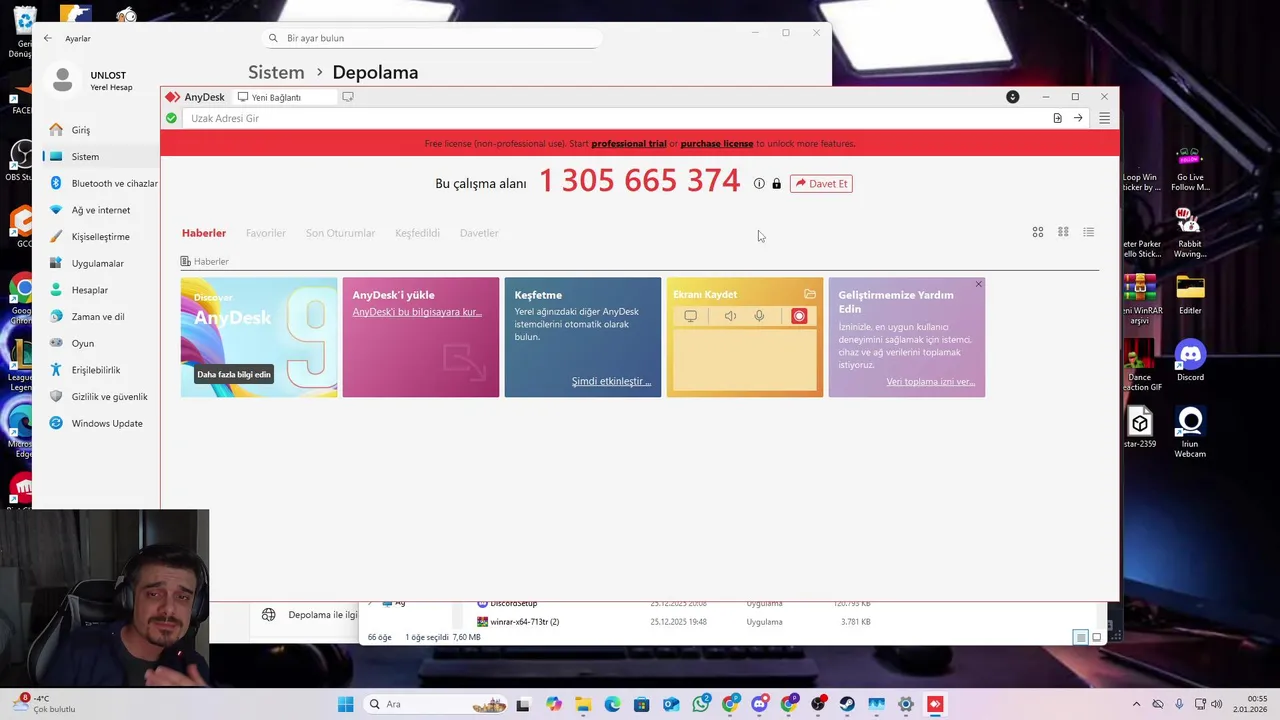Select the Keşfedildi tab
1280x720 pixels.
pos(417,233)
